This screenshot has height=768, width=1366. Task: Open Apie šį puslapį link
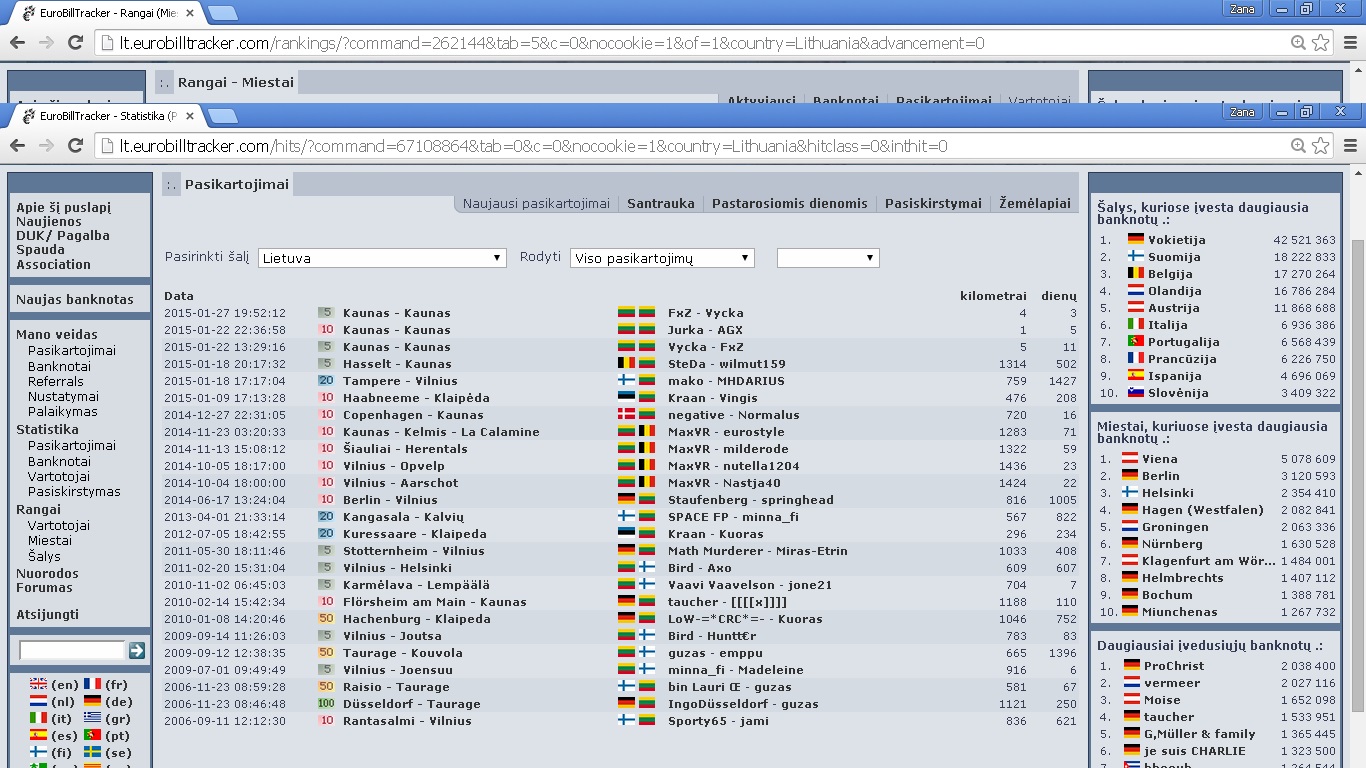[63, 208]
